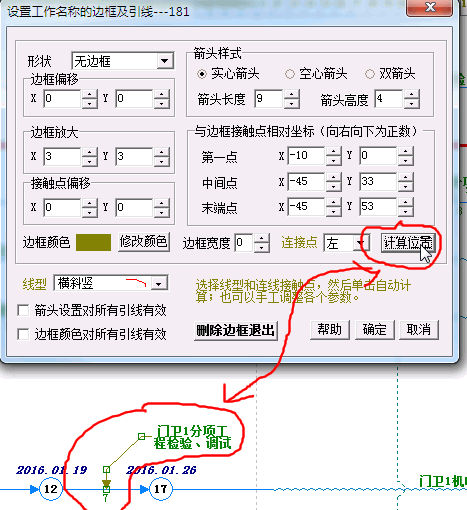
Task: Click network node 12 circle
Action: tap(51, 489)
